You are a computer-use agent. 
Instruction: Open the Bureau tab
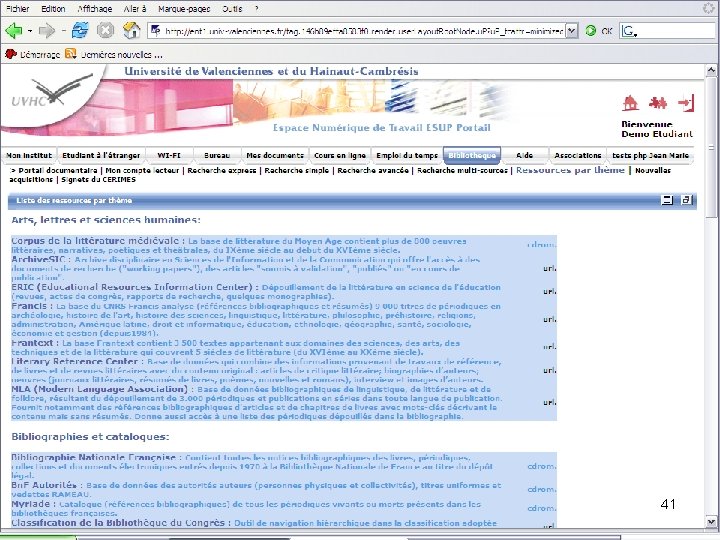pyautogui.click(x=217, y=156)
